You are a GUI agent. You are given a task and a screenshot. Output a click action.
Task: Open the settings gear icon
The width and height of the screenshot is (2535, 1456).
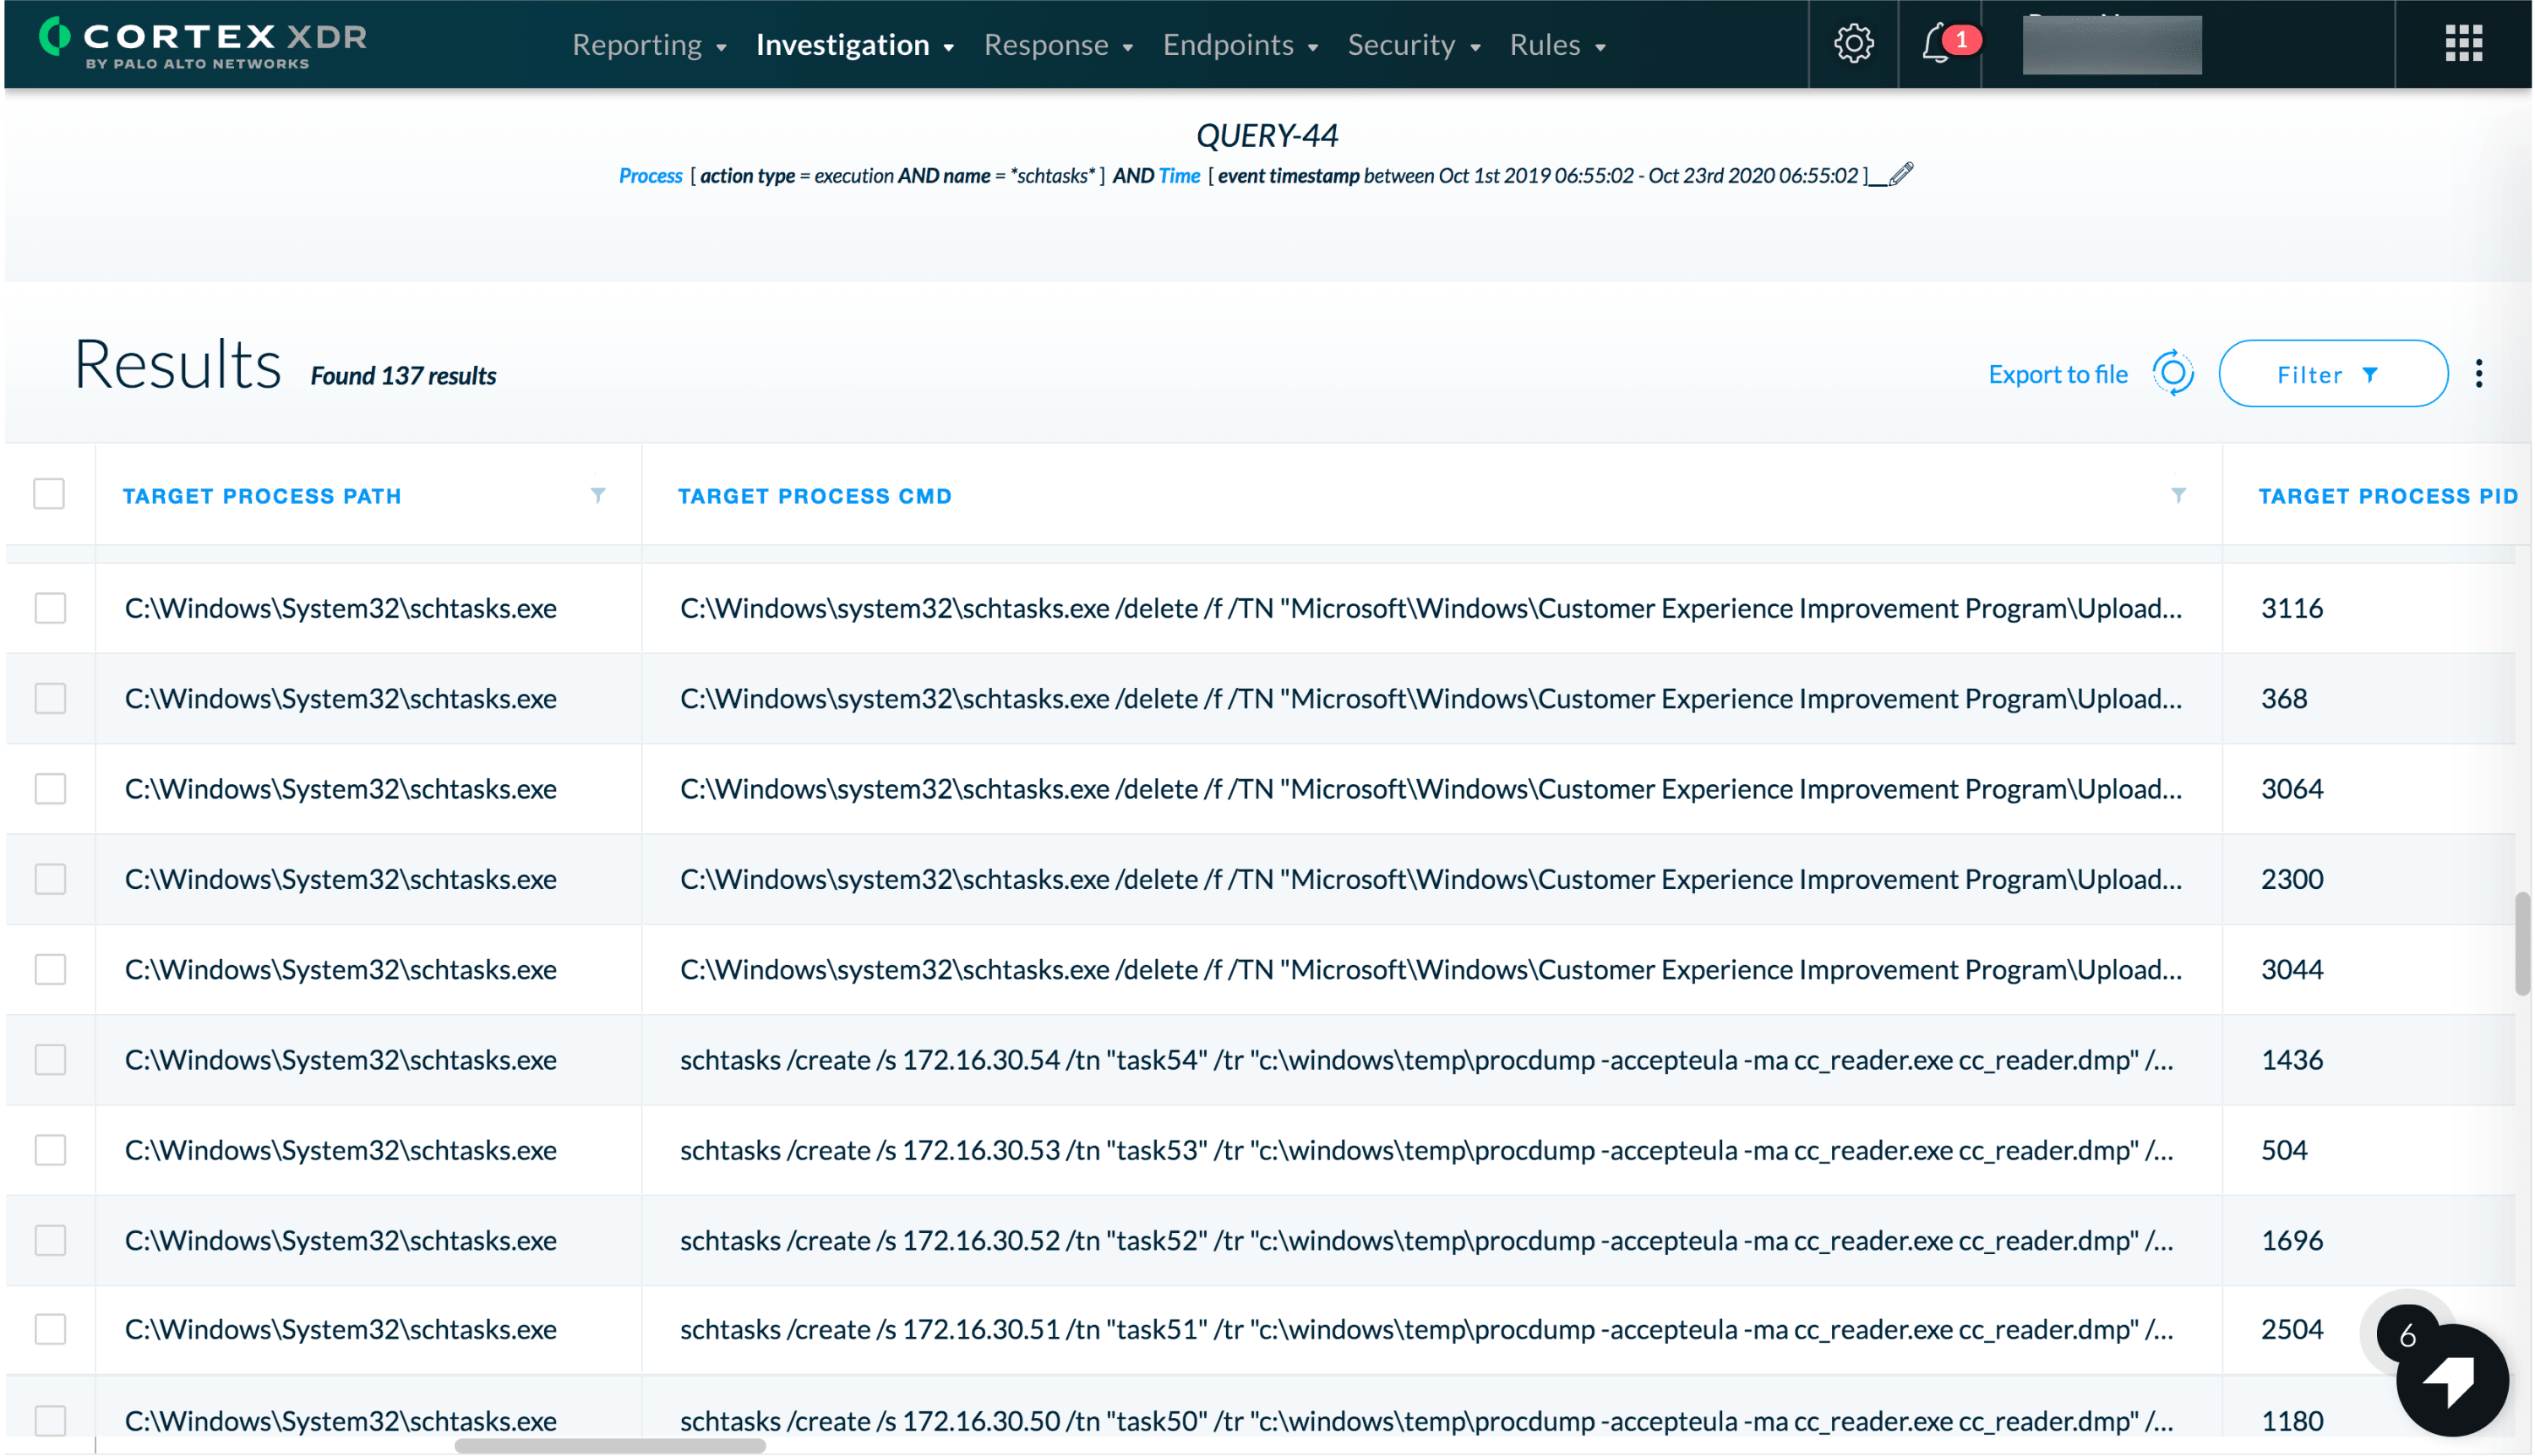1853,44
